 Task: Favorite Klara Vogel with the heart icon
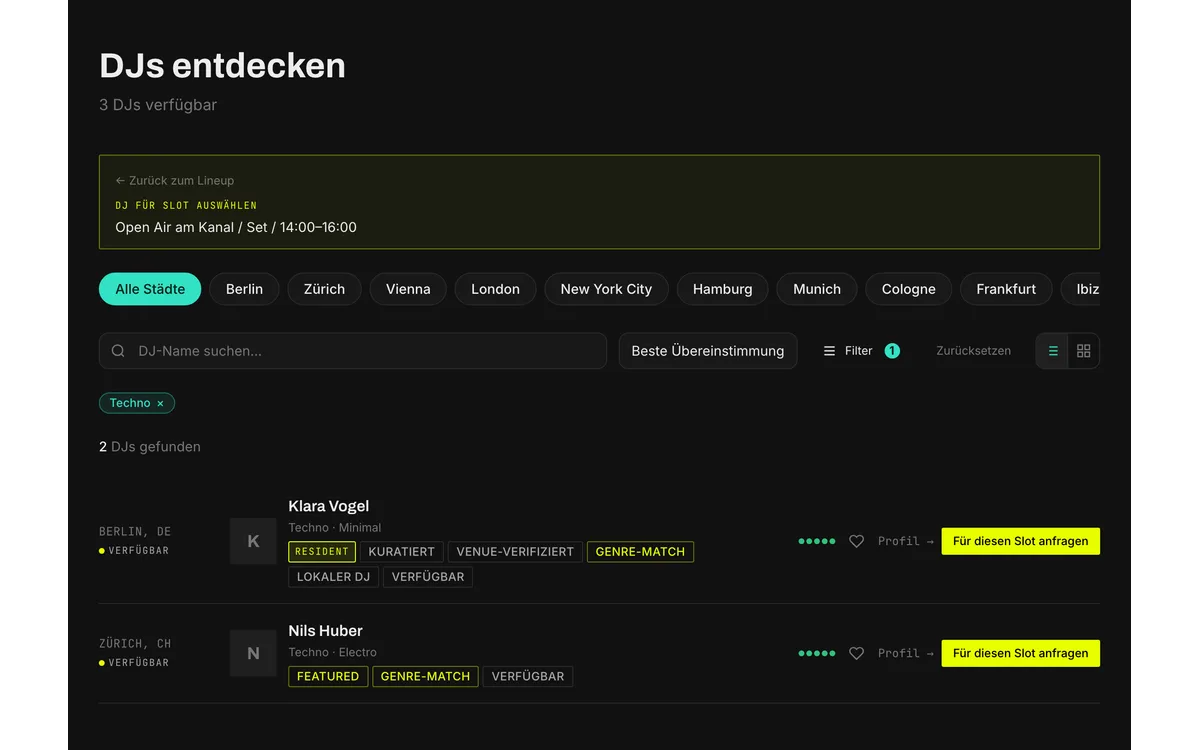click(856, 541)
